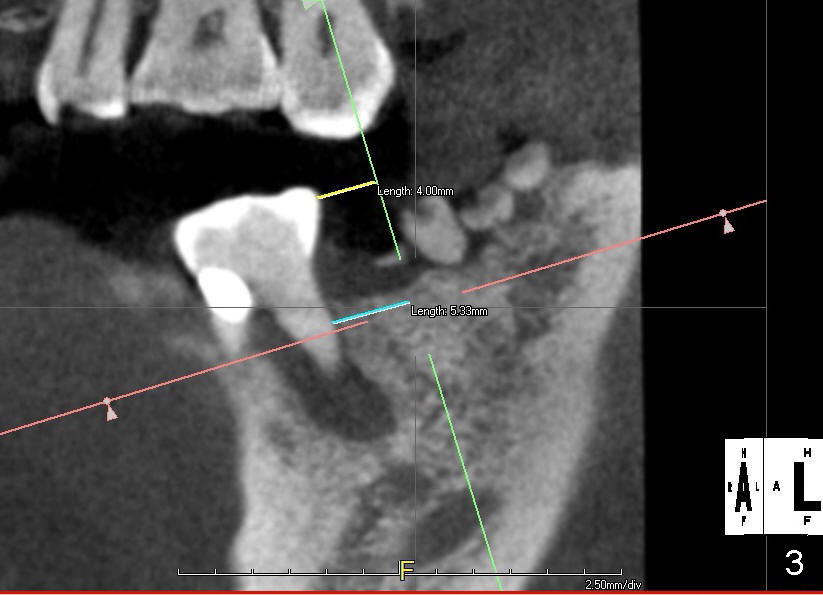Screen dimensions: 823x595
Task: Click the bottom ruler scale bar
Action: (300, 573)
